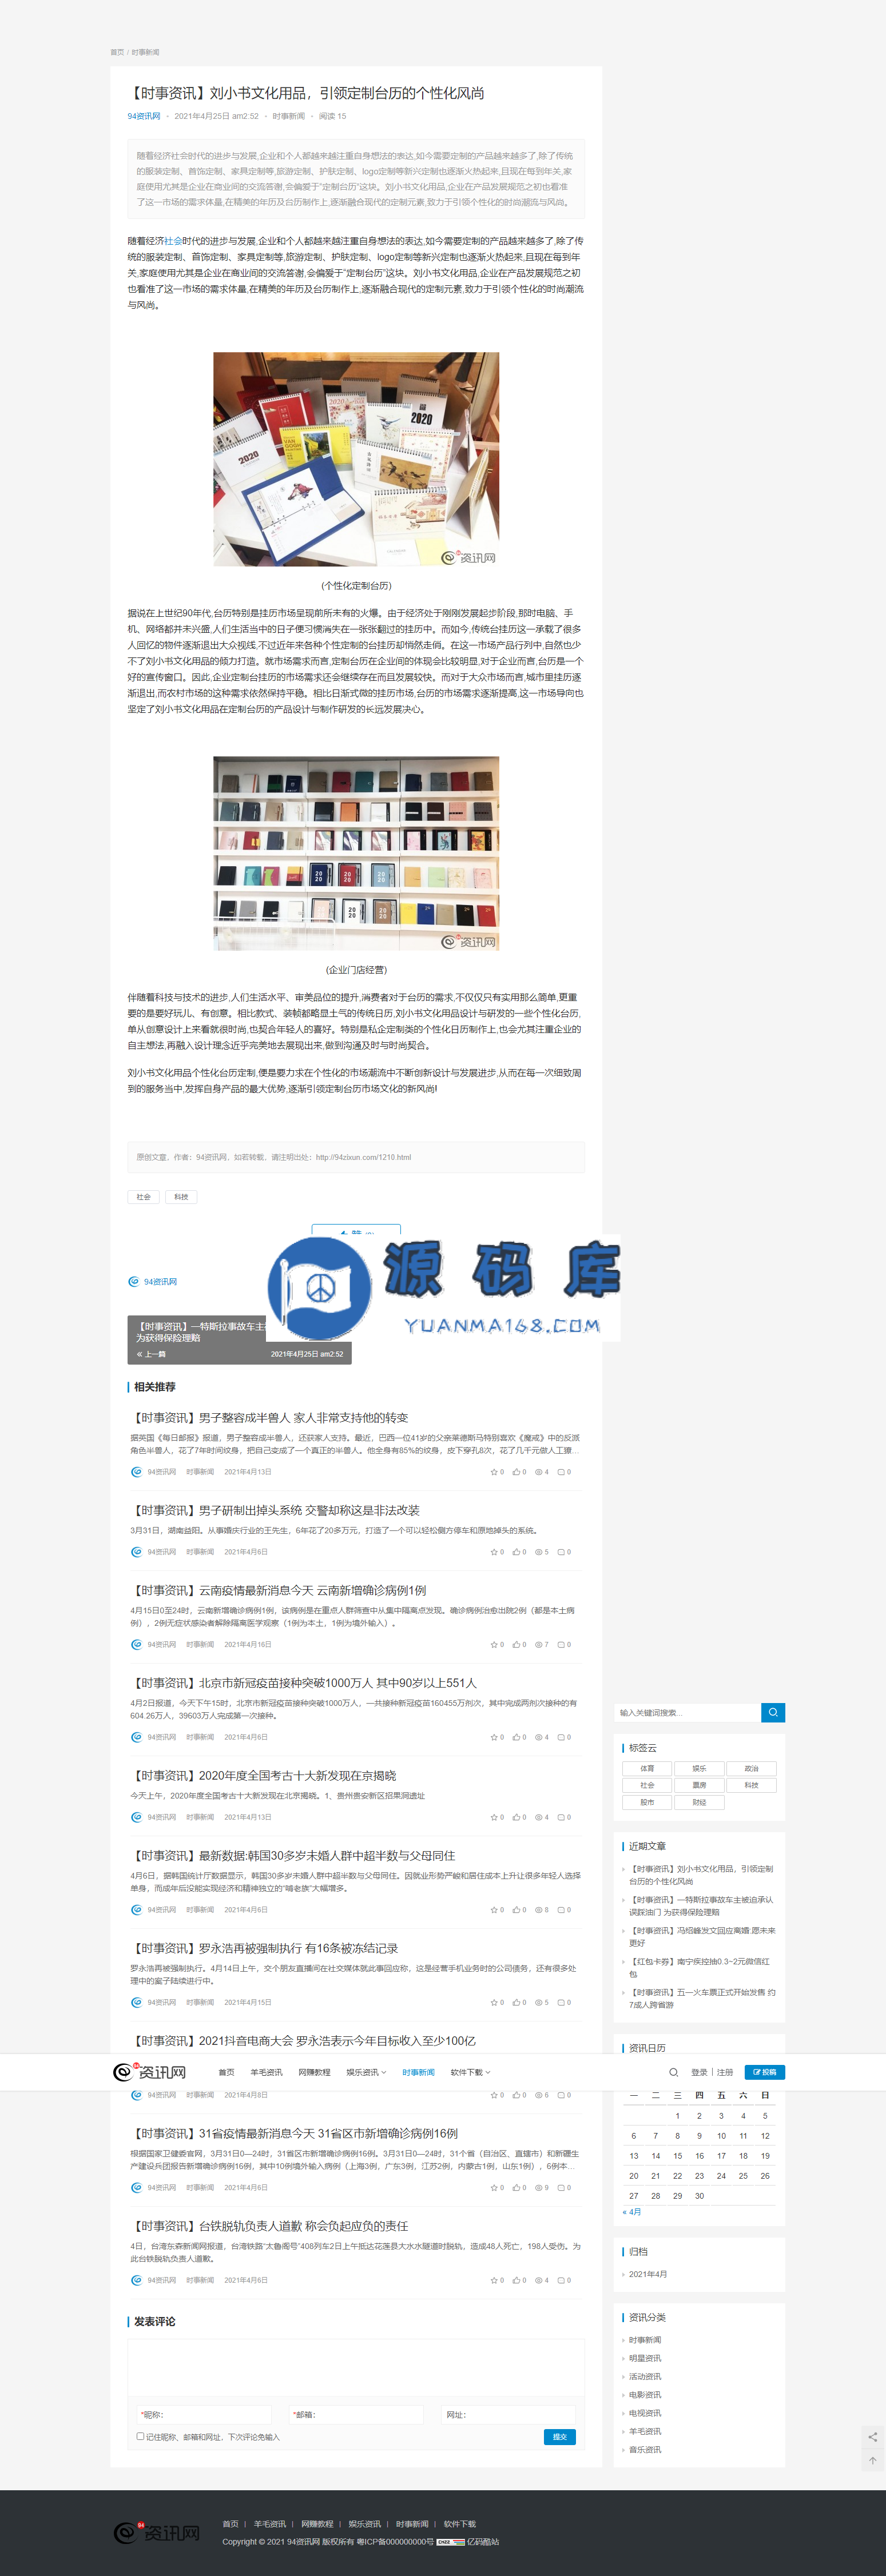Click 注册 in sticky navbar
This screenshot has width=886, height=2576.
pyautogui.click(x=725, y=2072)
